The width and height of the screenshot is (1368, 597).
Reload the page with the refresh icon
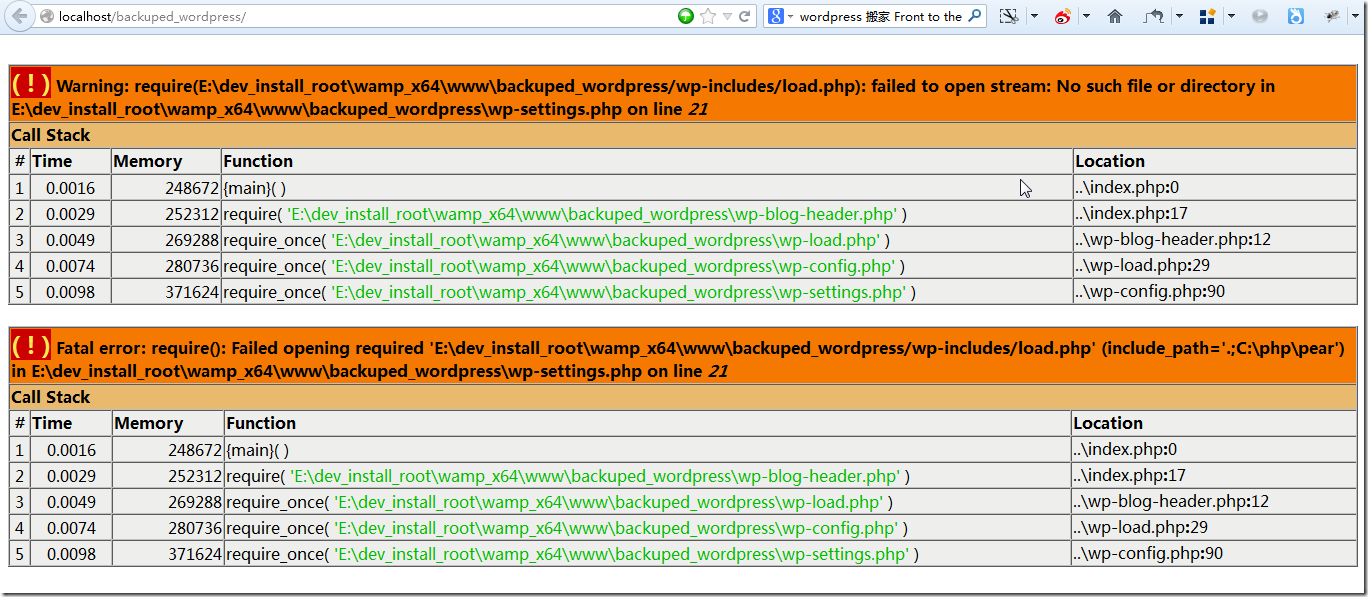pos(745,16)
